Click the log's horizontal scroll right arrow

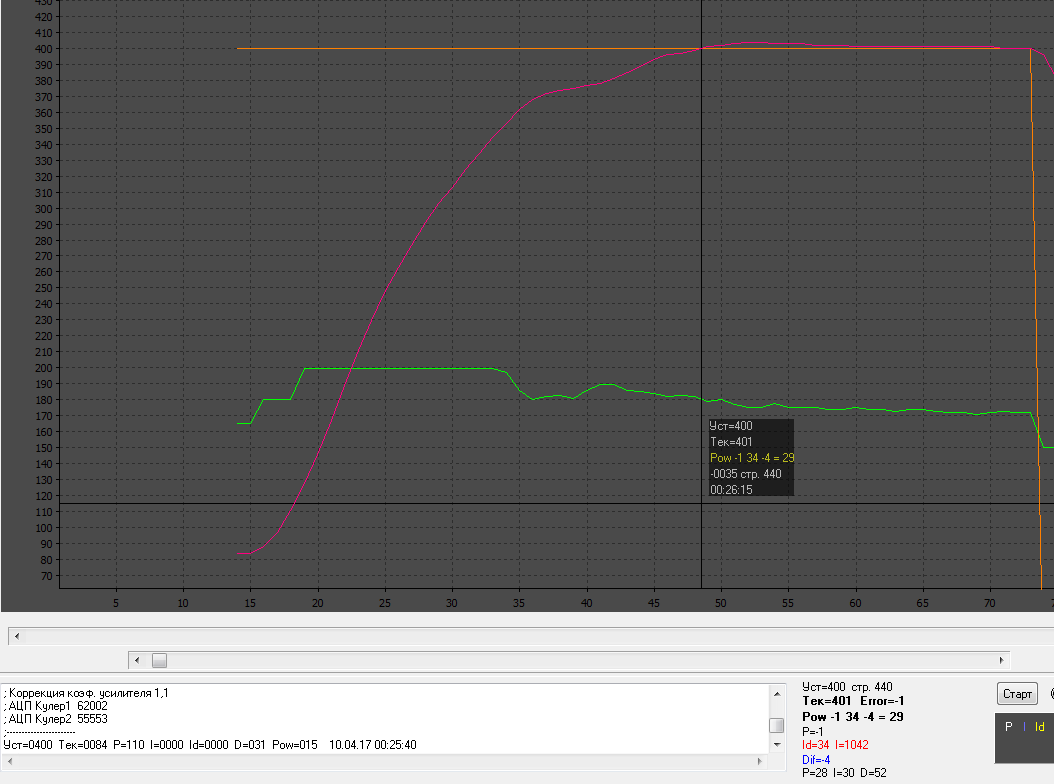[762, 759]
